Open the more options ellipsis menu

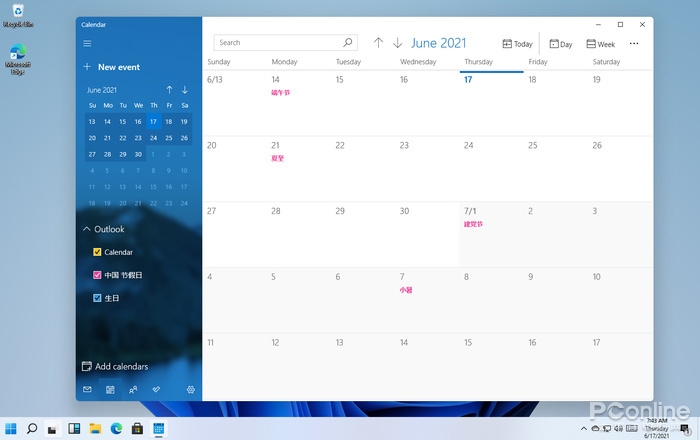(634, 43)
